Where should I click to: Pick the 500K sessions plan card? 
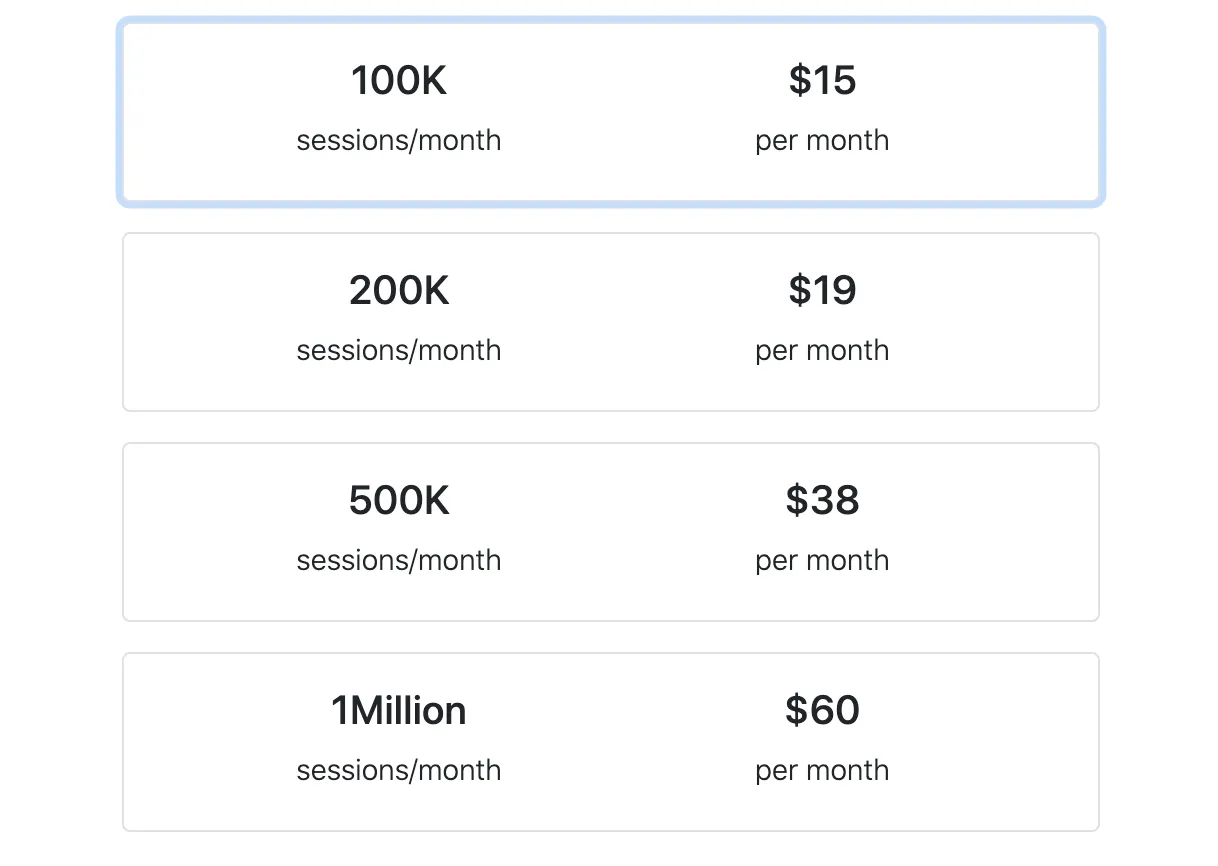click(x=611, y=532)
